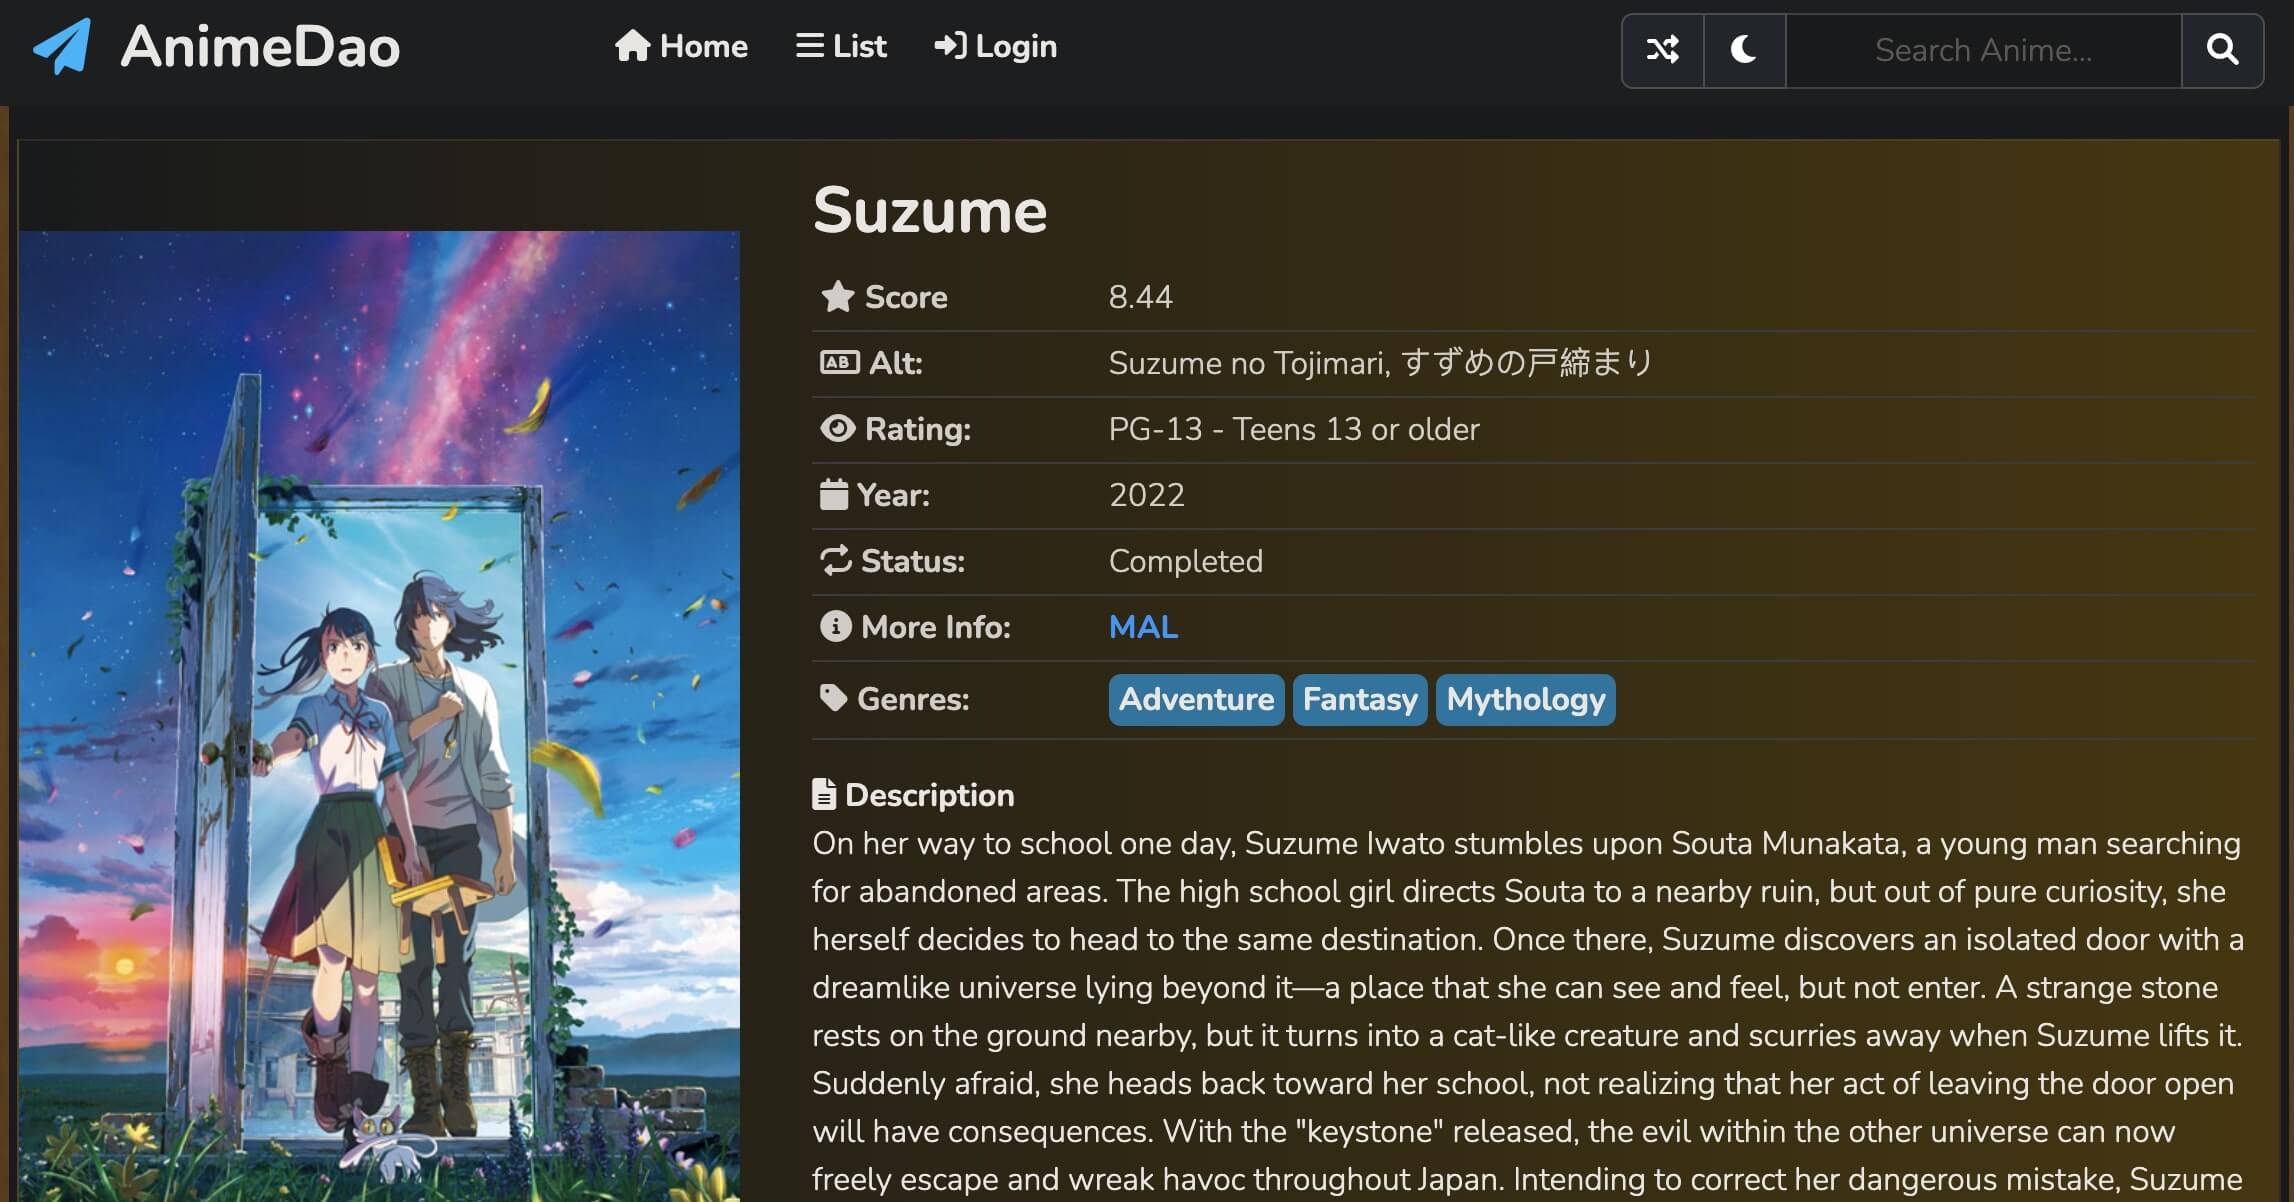Screen dimensions: 2294x1202
Task: Click the star icon beside Score
Action: (837, 297)
